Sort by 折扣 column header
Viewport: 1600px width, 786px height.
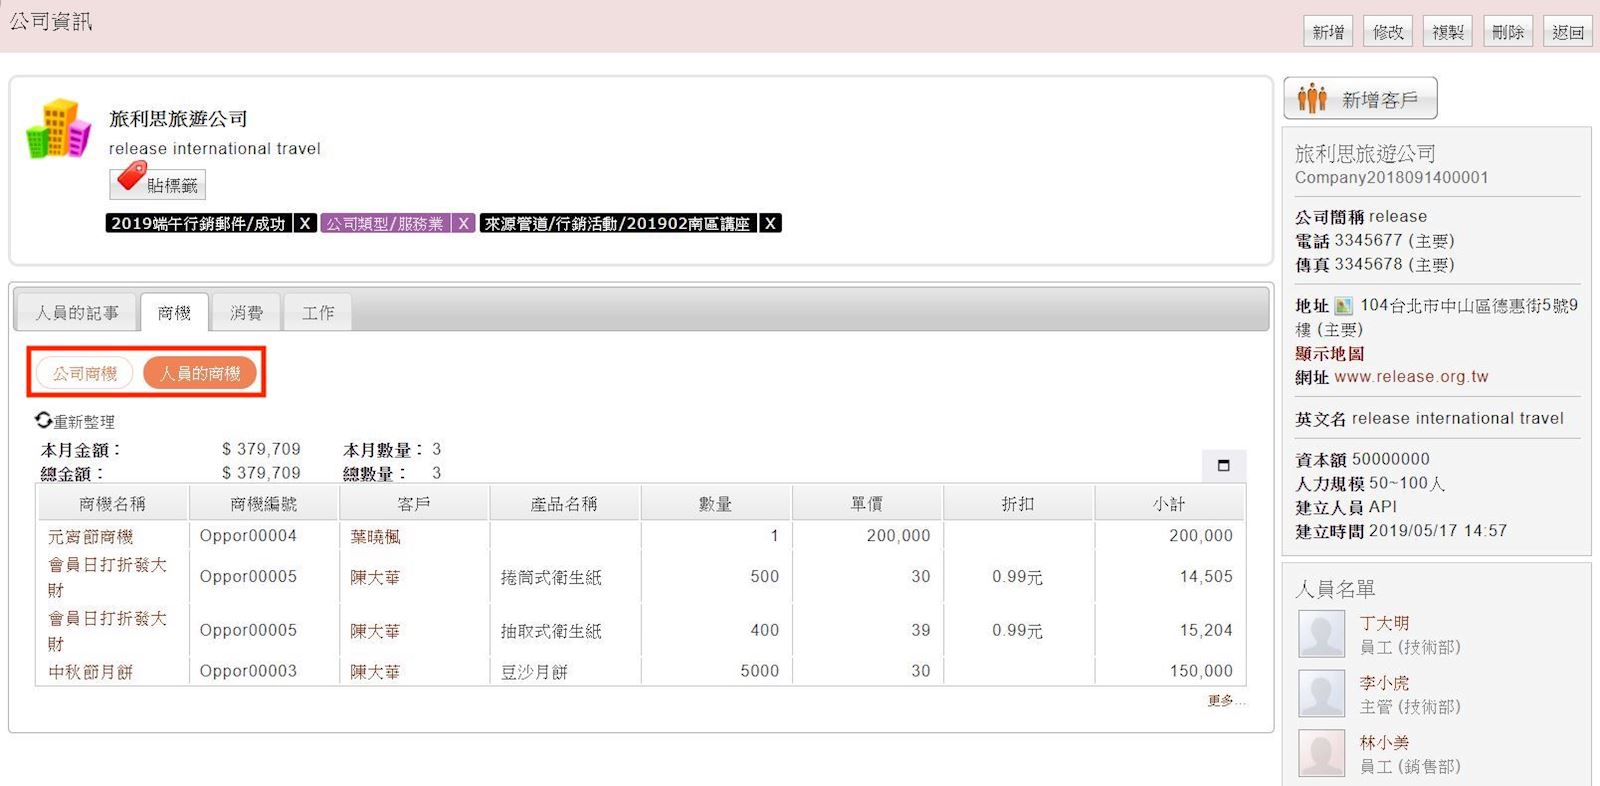coord(1018,504)
